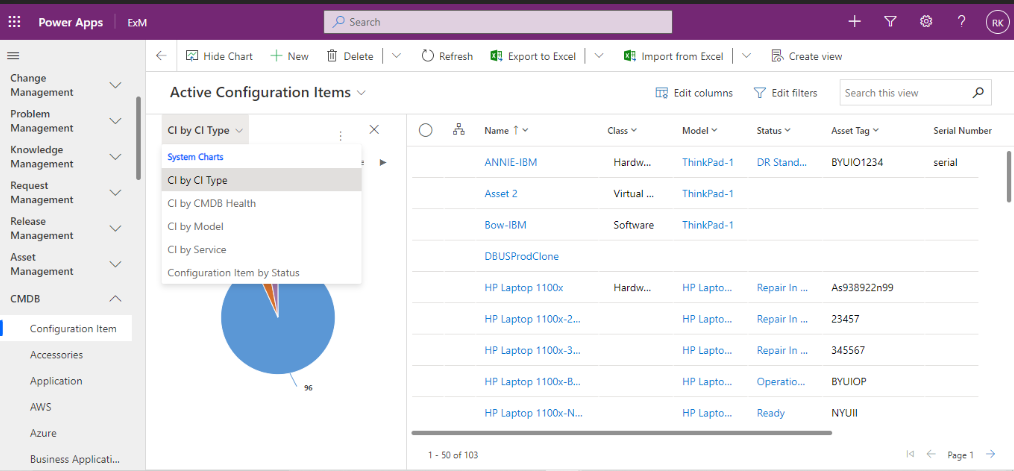
Task: Open Configuration Item in sidebar
Action: click(x=67, y=328)
